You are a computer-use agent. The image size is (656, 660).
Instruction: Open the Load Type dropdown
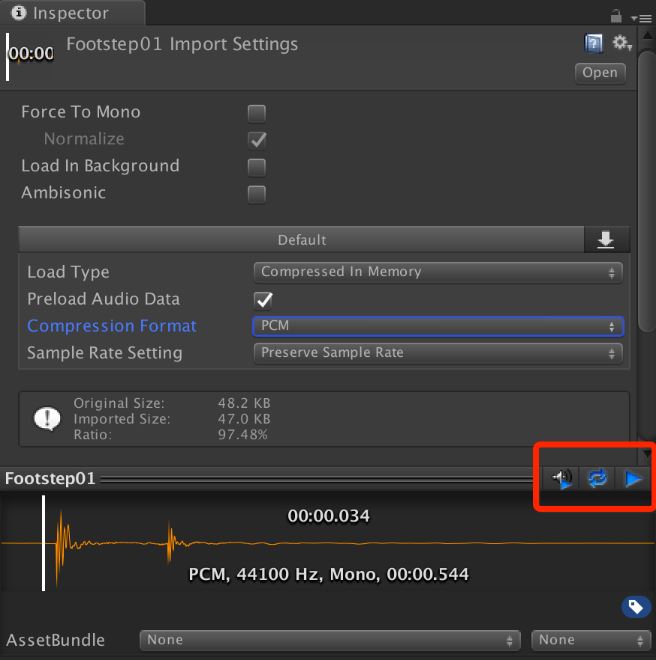coord(438,272)
